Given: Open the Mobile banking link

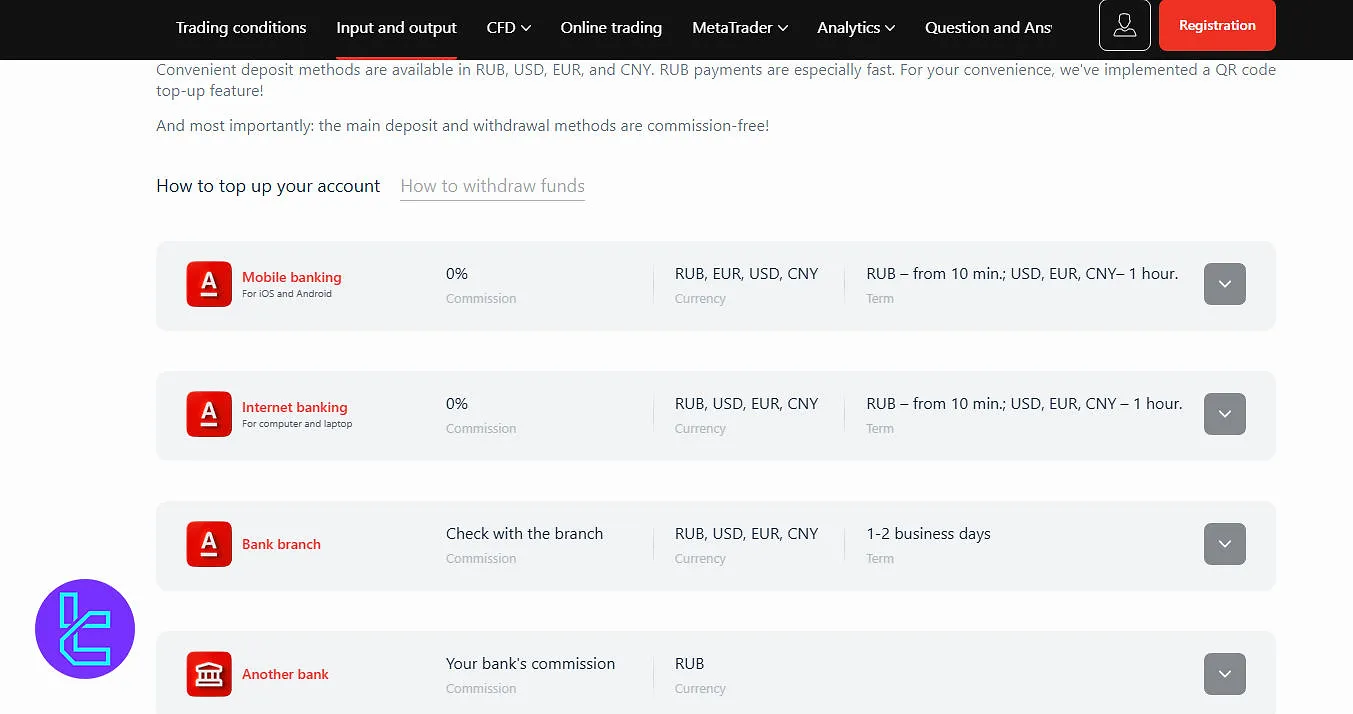Looking at the screenshot, I should (291, 277).
